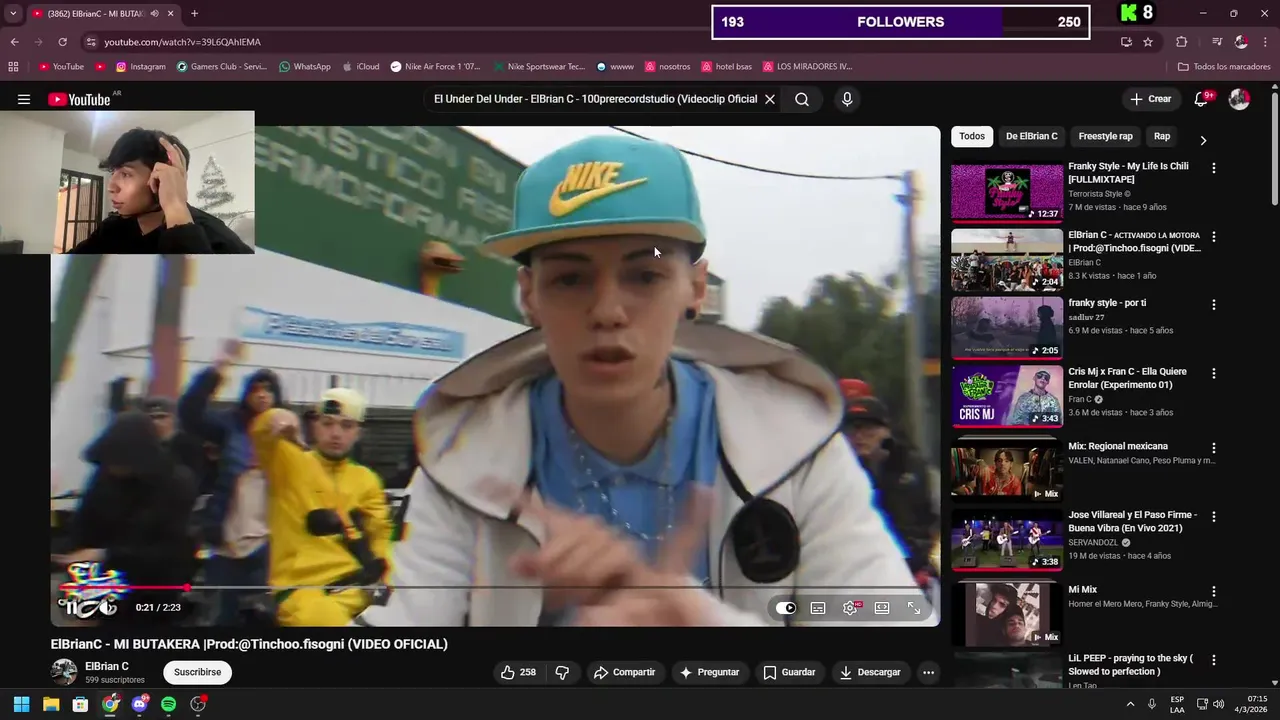Open options menu for franky style por ti

tap(1214, 305)
